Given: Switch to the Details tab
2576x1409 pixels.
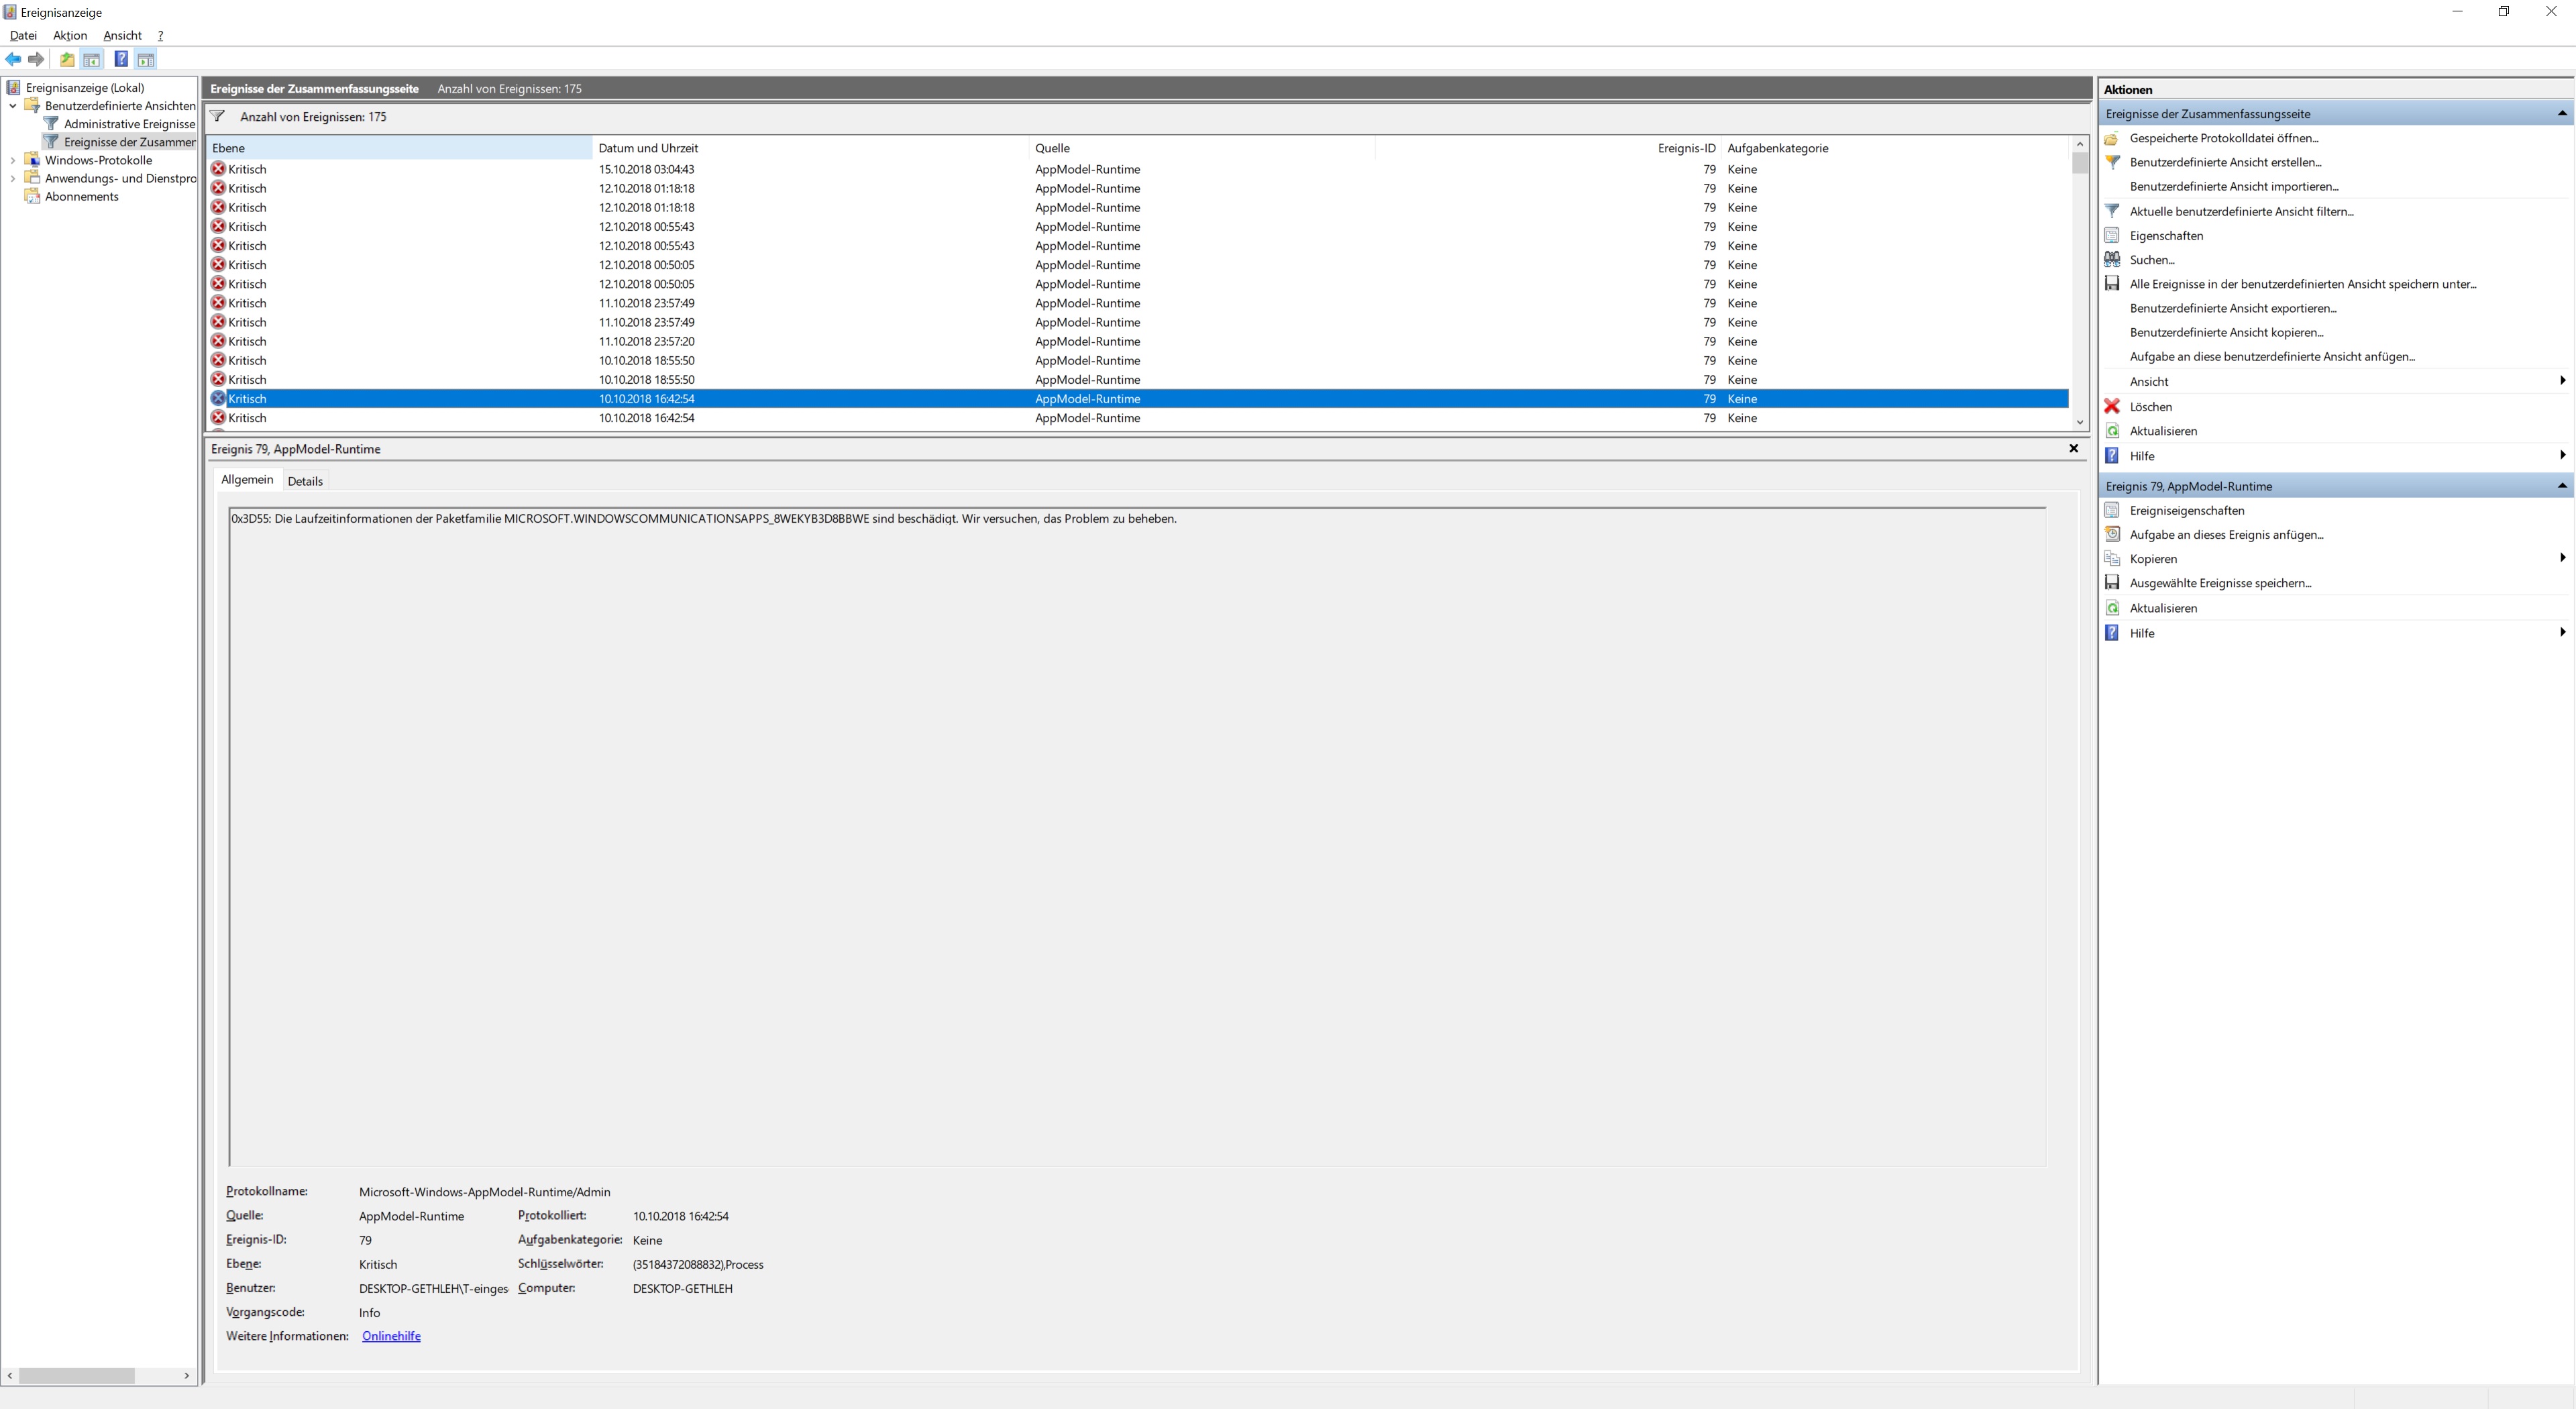Looking at the screenshot, I should click(305, 481).
